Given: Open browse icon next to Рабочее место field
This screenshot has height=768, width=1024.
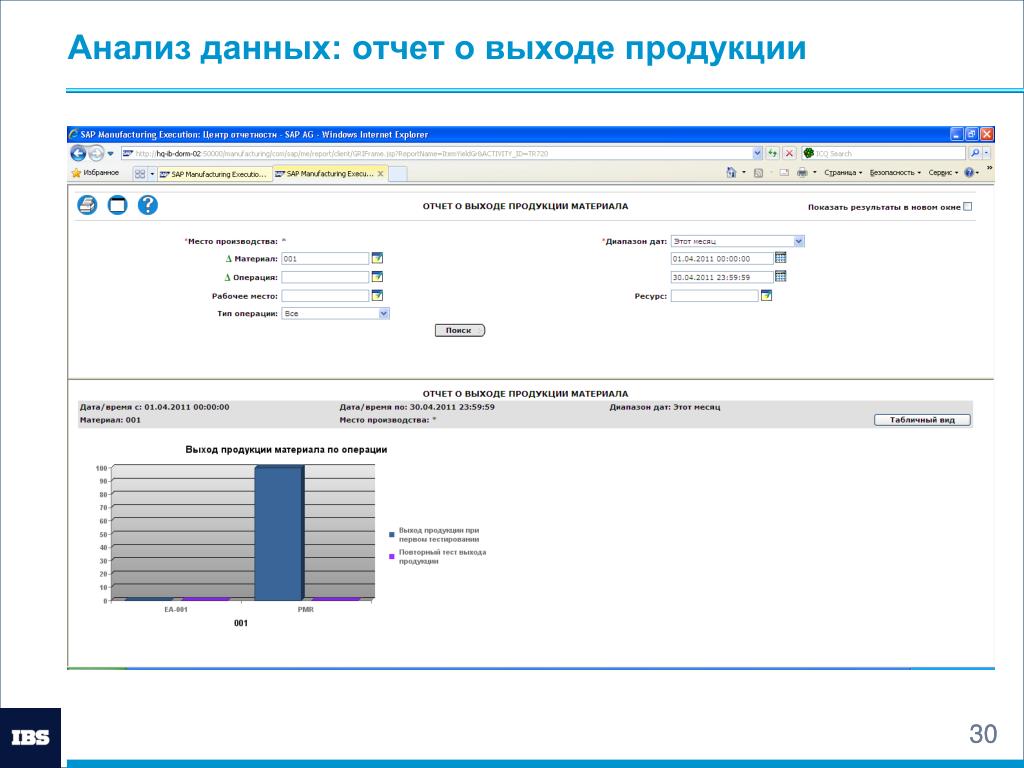Looking at the screenshot, I should point(377,295).
